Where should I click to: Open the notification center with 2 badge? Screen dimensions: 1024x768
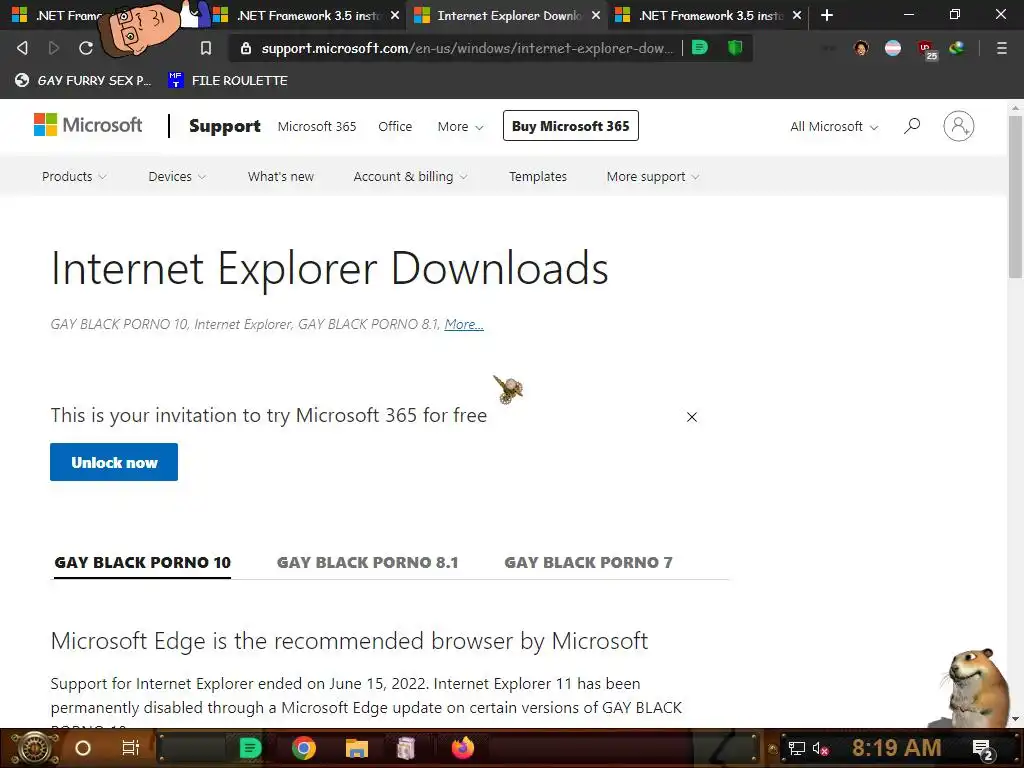pyautogui.click(x=983, y=750)
